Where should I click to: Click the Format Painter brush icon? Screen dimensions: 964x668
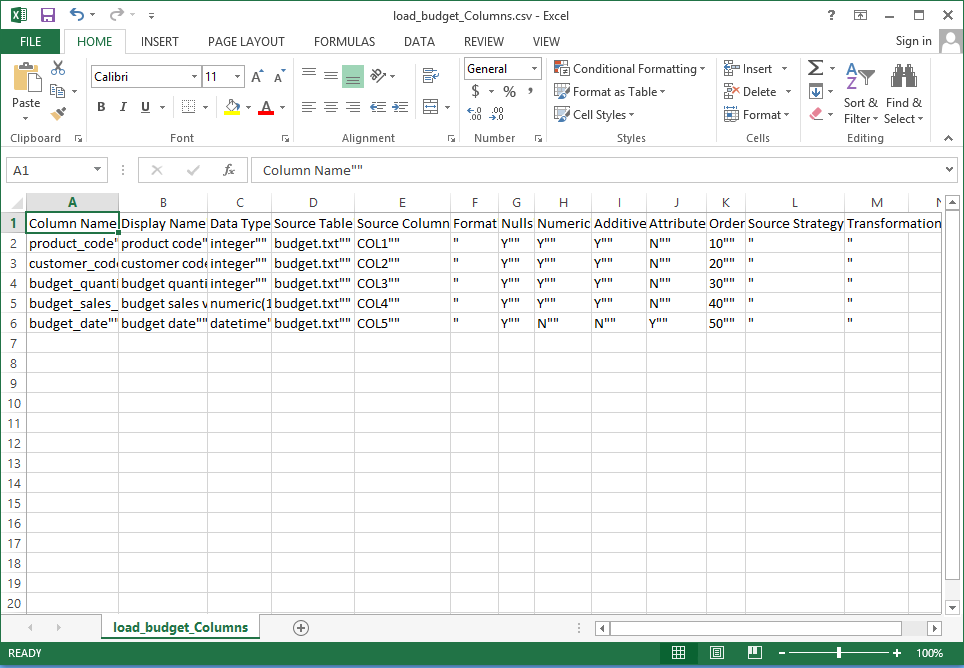point(58,114)
